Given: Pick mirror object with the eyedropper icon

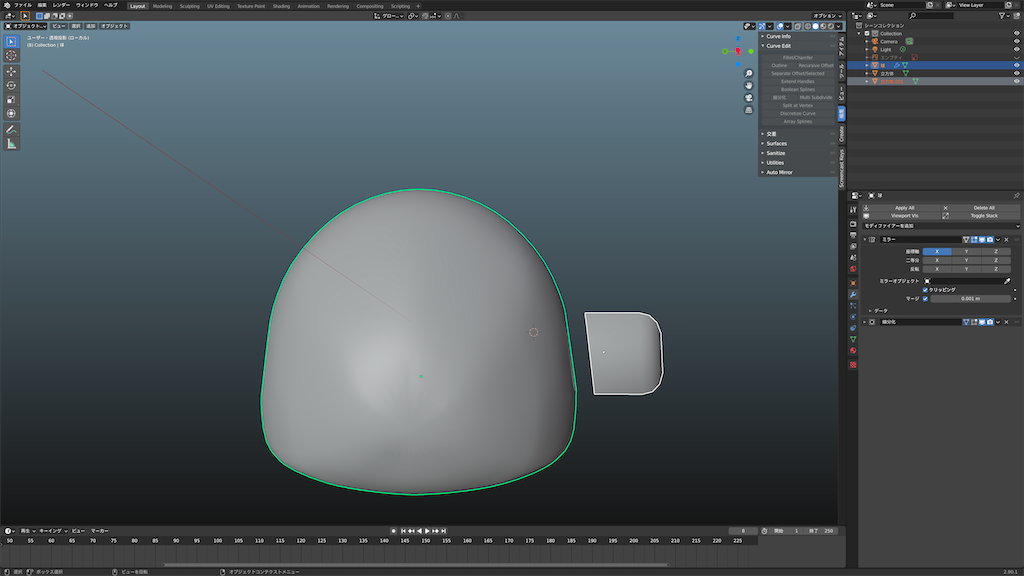Looking at the screenshot, I should click(x=1007, y=281).
